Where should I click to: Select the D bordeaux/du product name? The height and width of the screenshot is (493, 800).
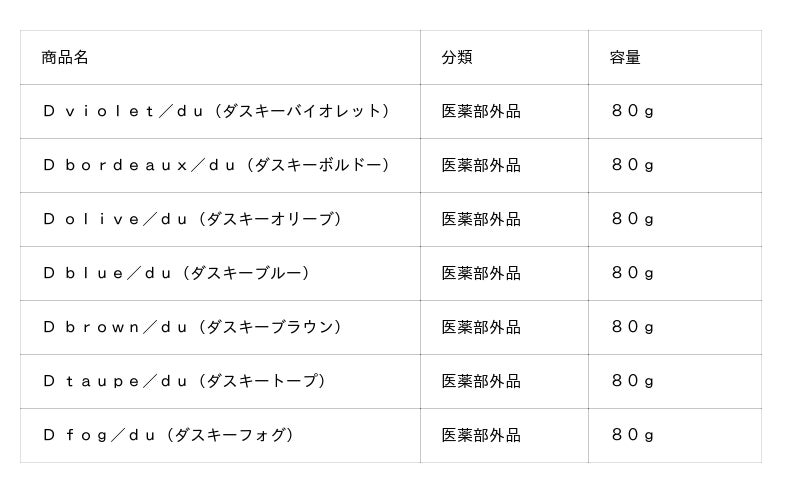216,165
